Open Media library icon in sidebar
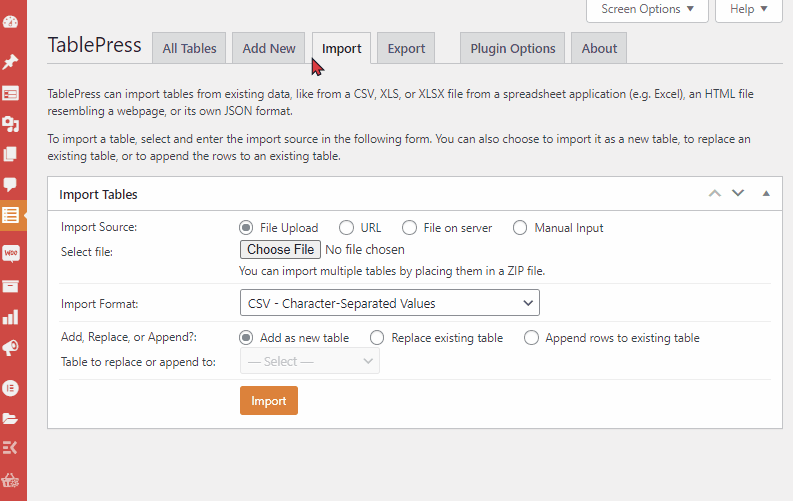793x501 pixels. point(11,124)
